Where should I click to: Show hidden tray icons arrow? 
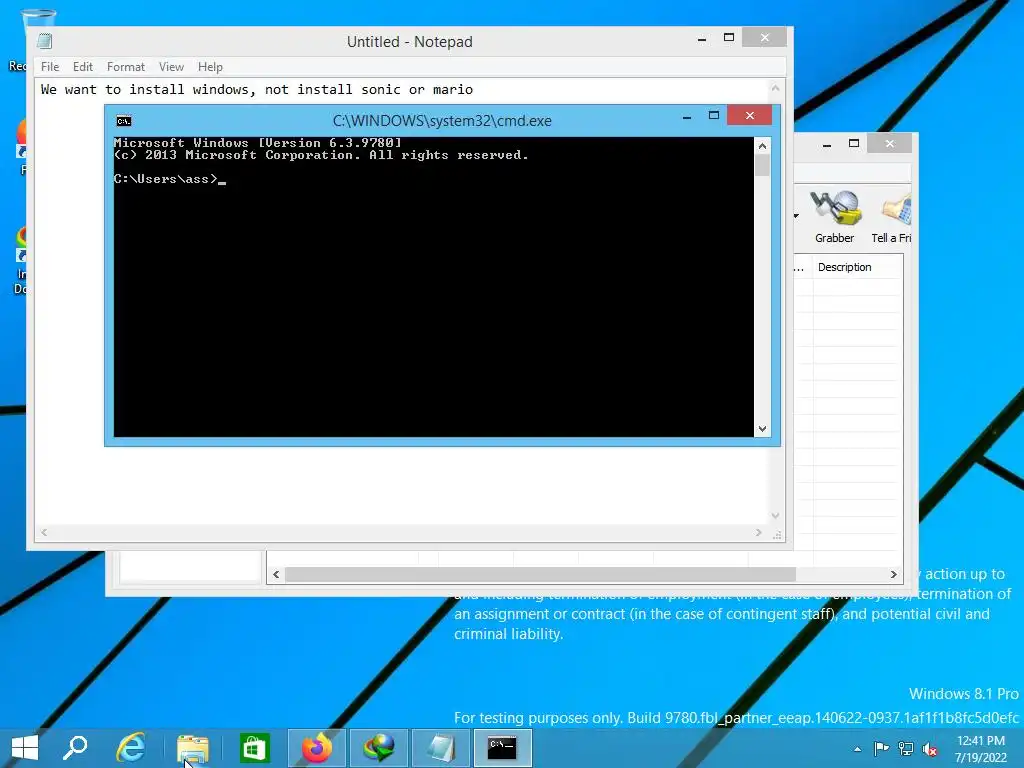point(857,749)
